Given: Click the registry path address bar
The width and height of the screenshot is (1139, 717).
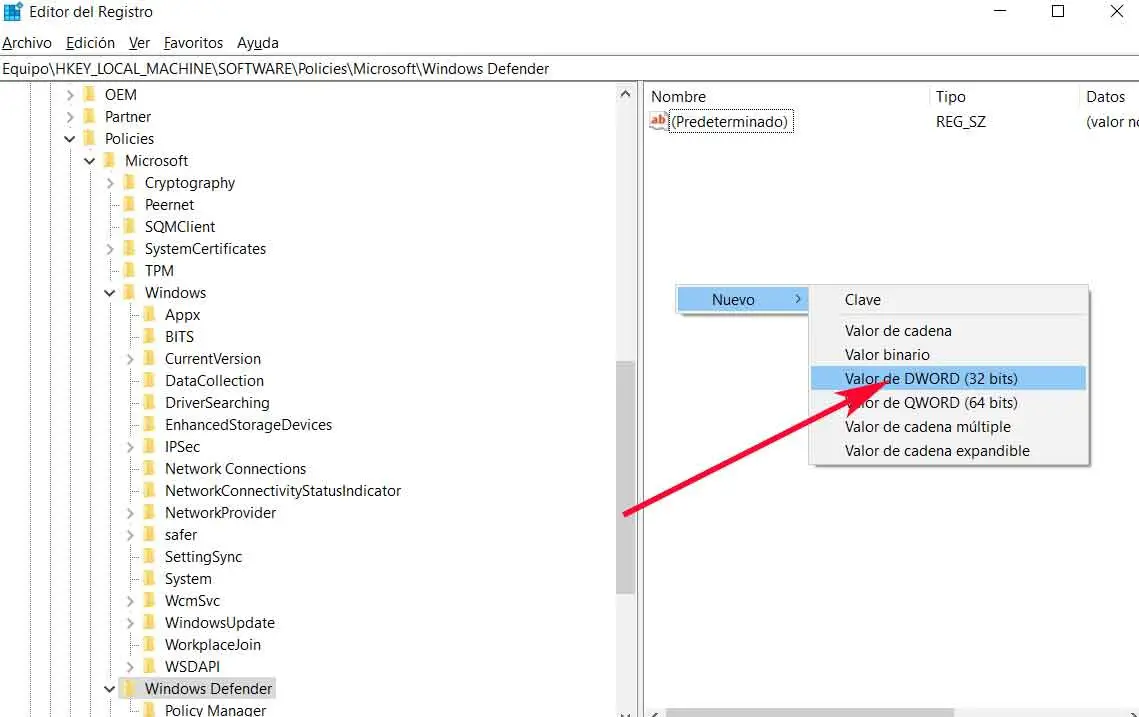Looking at the screenshot, I should point(570,69).
